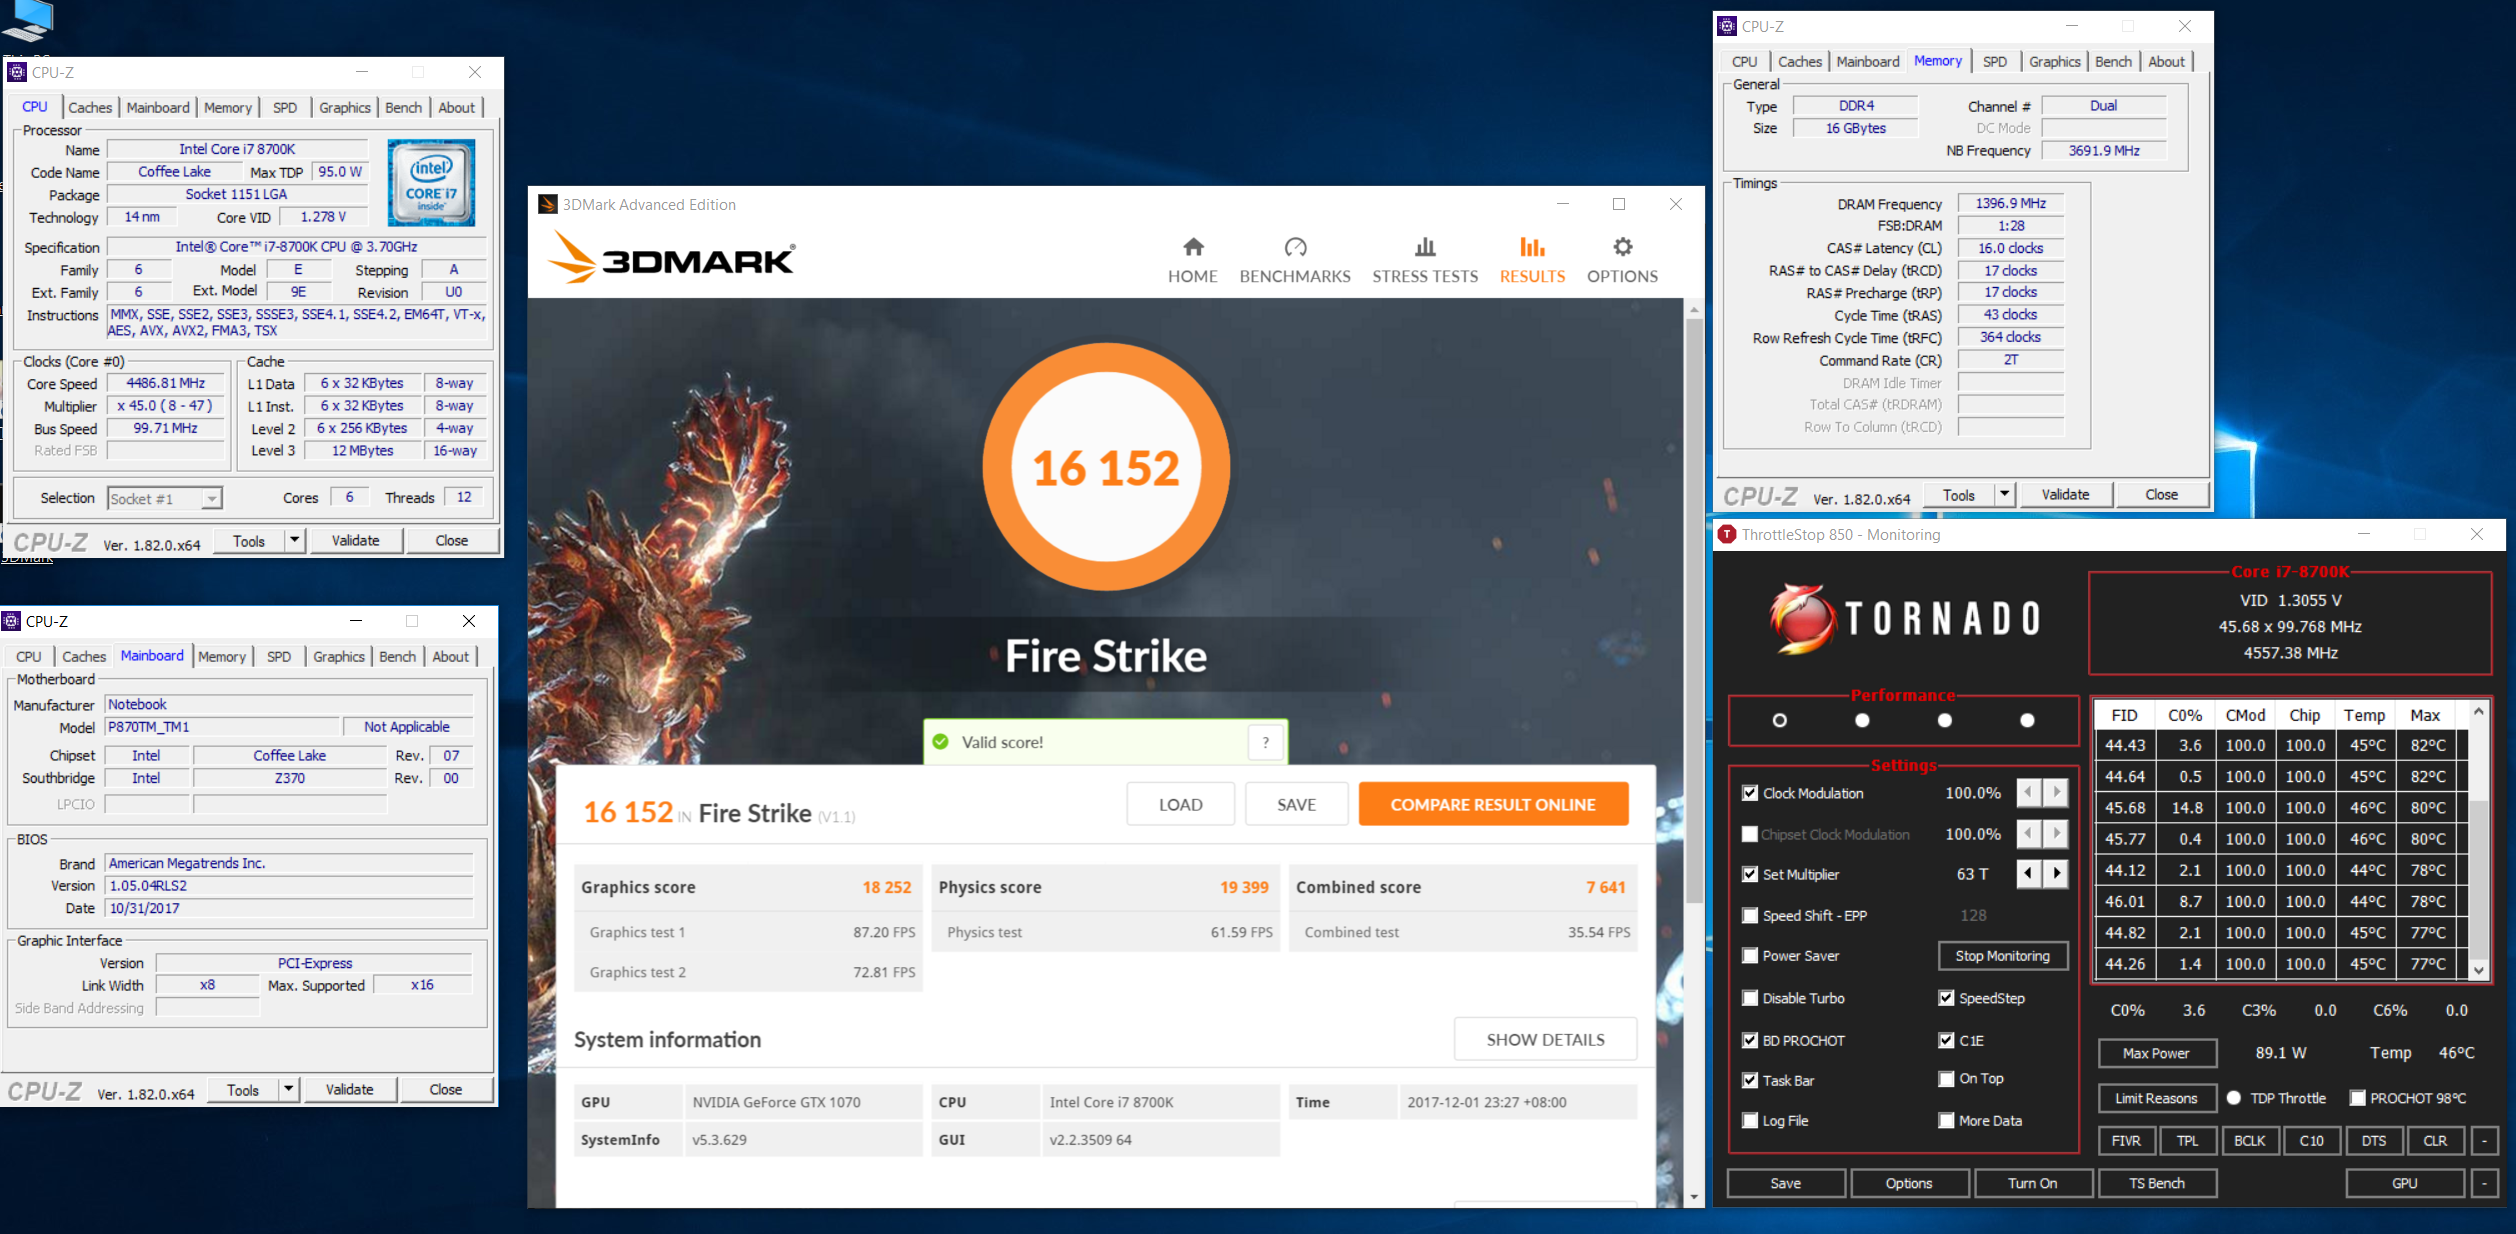Select third Performance profile radio button
2516x1234 pixels.
[x=1944, y=720]
